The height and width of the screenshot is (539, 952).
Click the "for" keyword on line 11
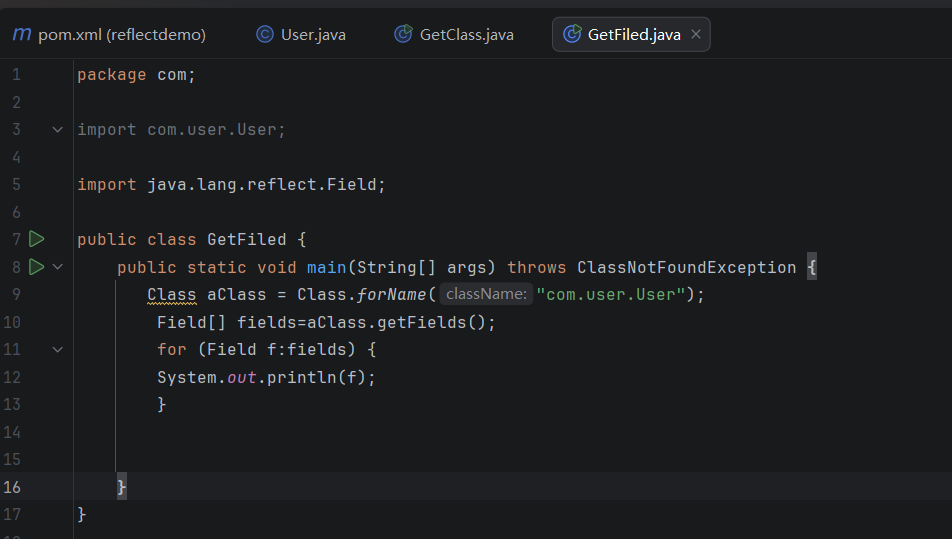[x=172, y=350]
